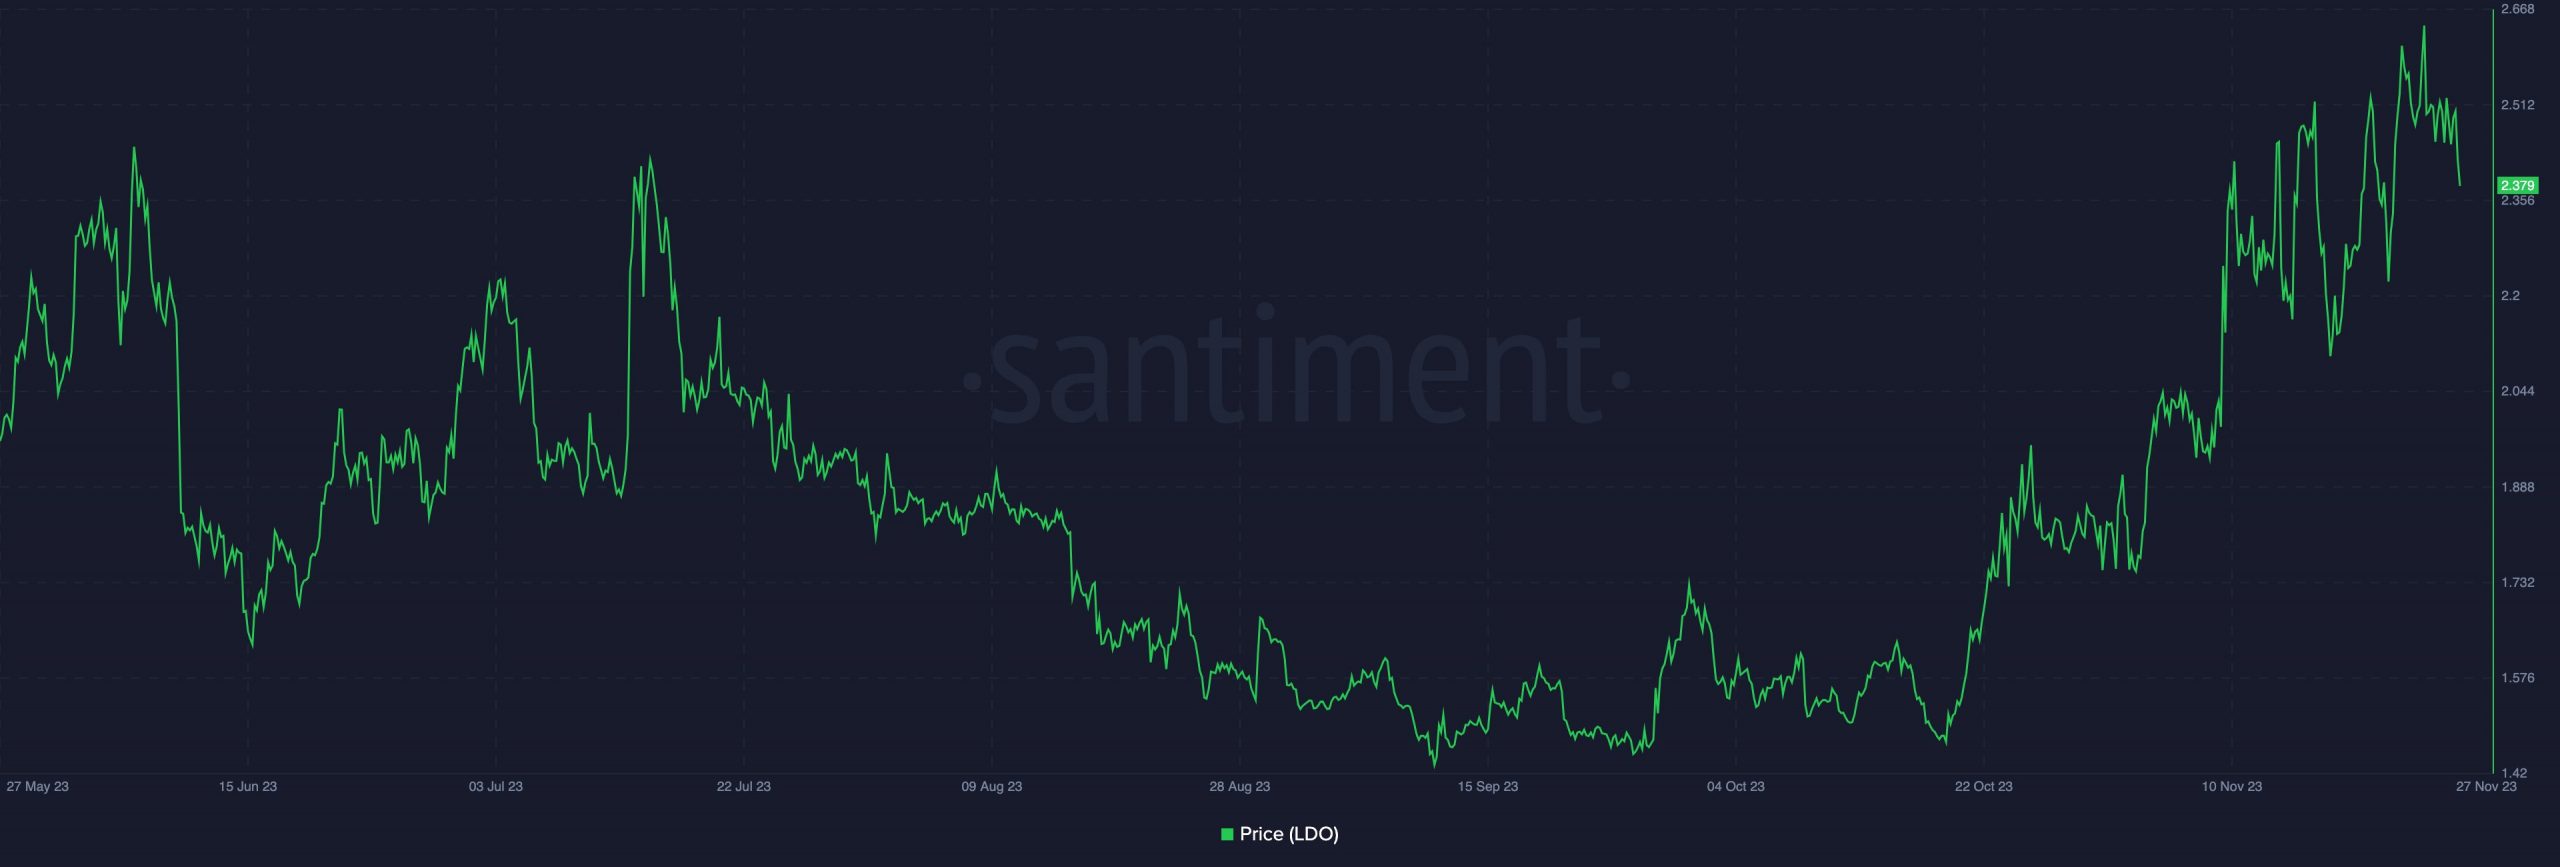This screenshot has width=2560, height=867.
Task: Click the 28 Aug 23 date label
Action: (x=1240, y=786)
